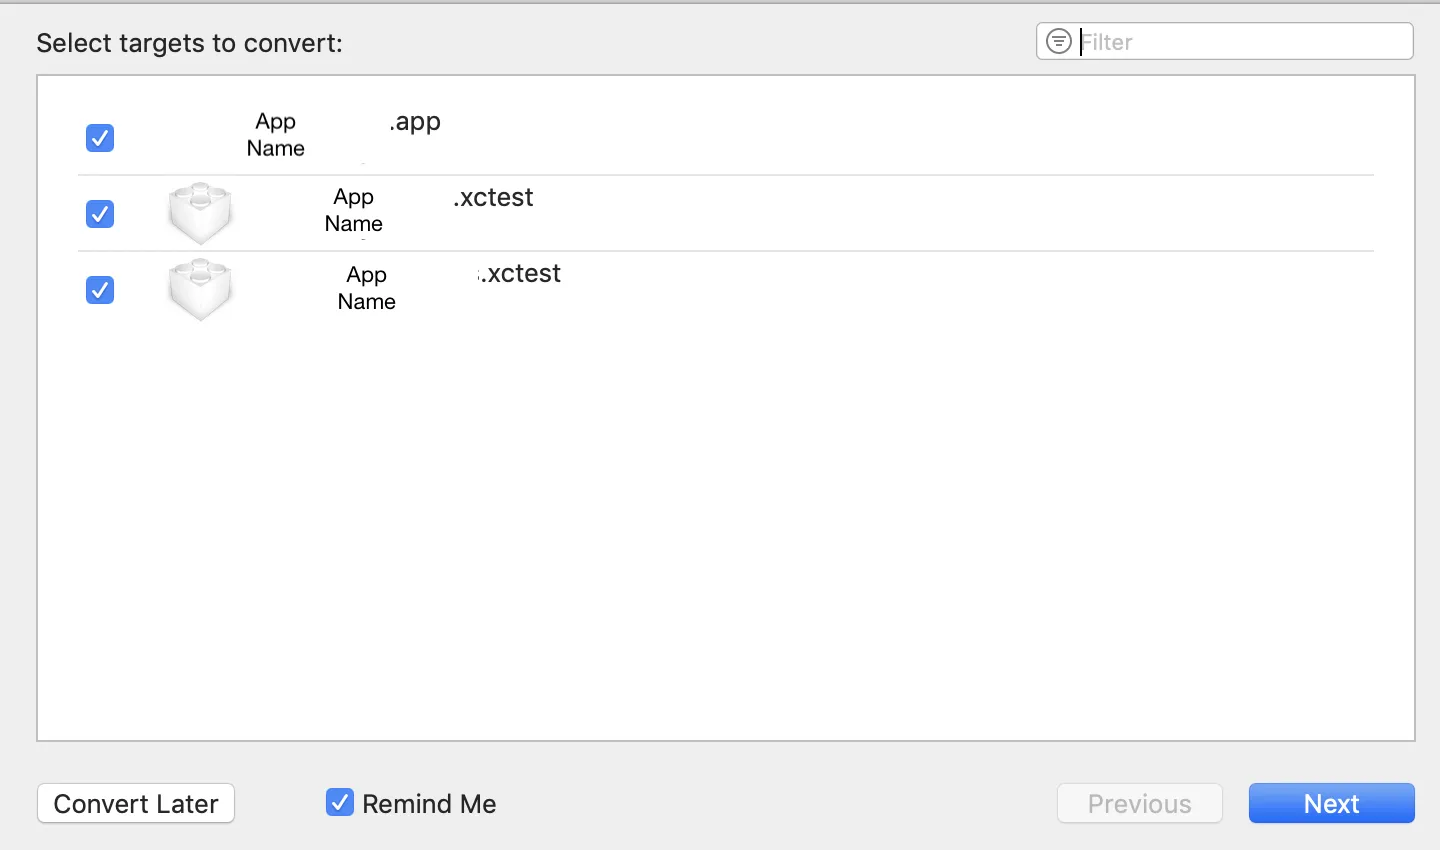
Task: Click the Previous button
Action: click(x=1139, y=803)
